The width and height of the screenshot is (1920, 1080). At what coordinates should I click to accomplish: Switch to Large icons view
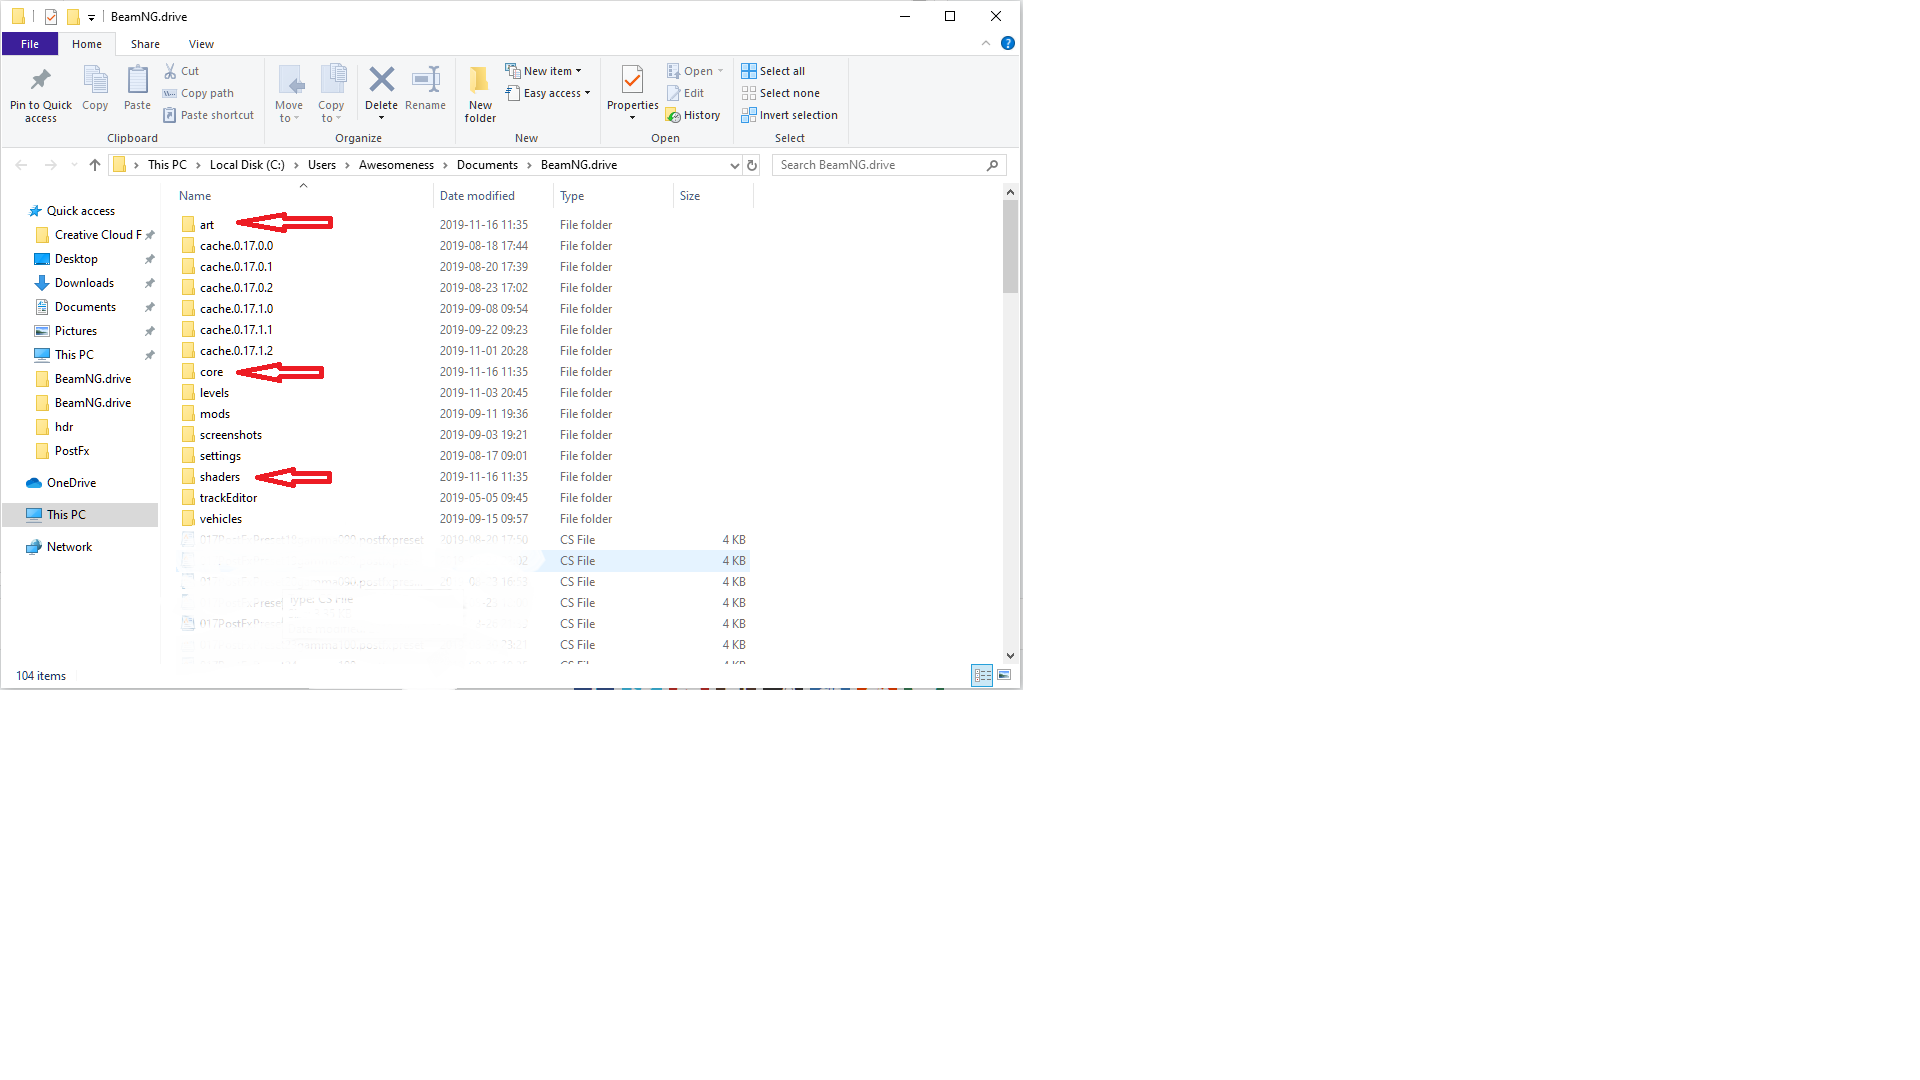[1004, 676]
